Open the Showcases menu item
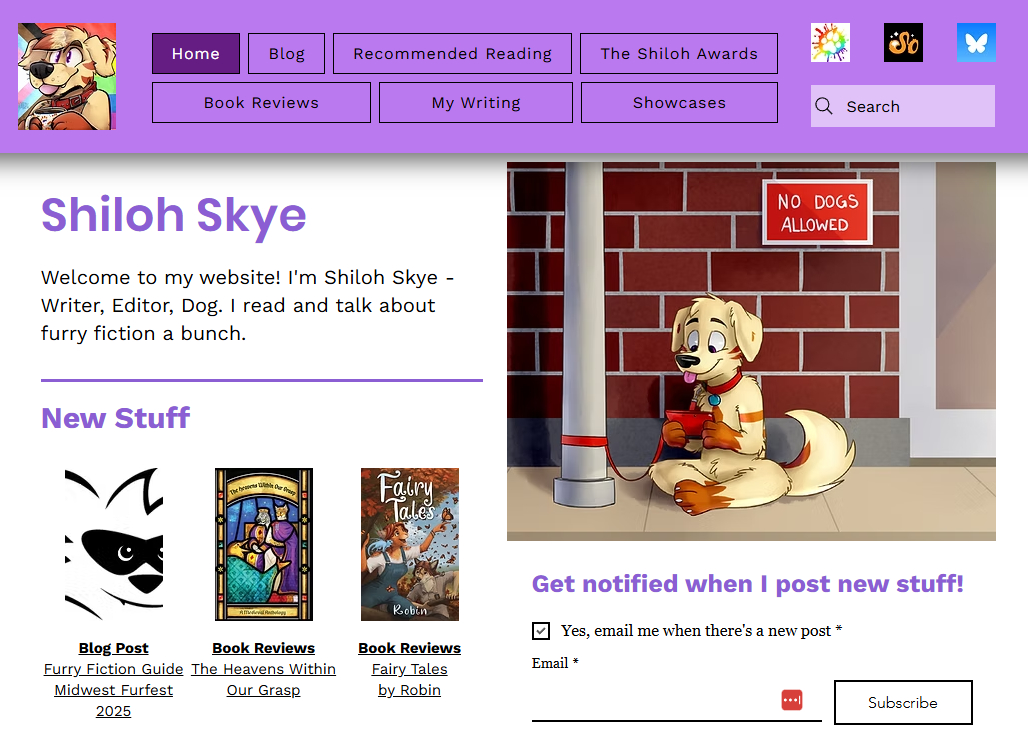This screenshot has width=1028, height=753. [679, 103]
